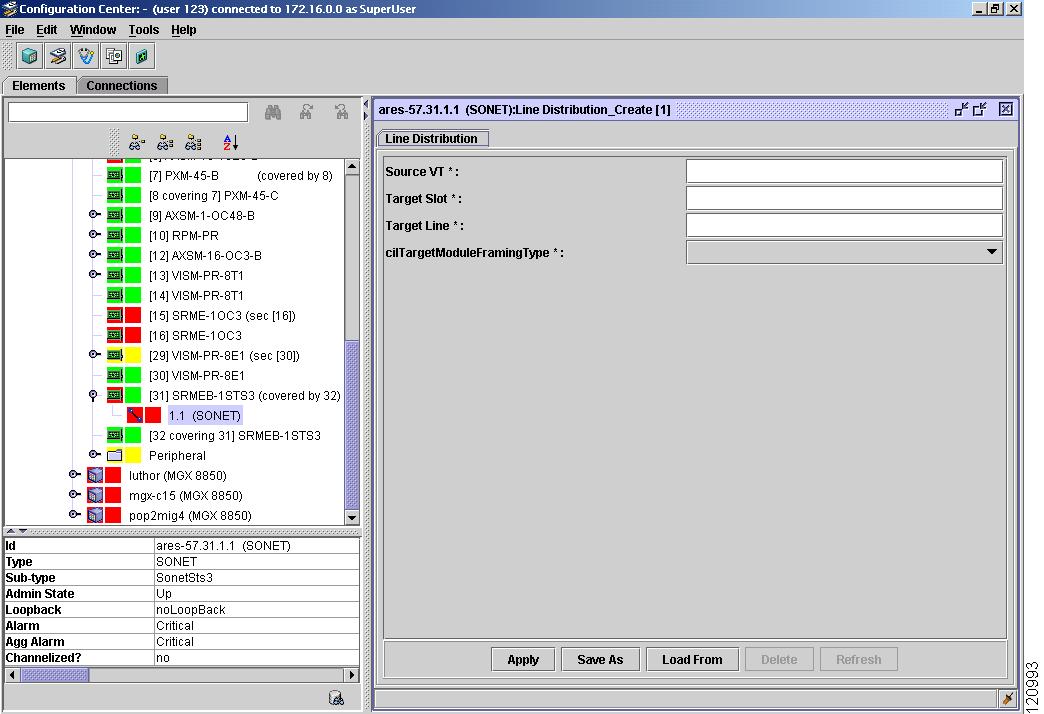
Task: Select the Line Distribution tab
Action: (x=431, y=139)
